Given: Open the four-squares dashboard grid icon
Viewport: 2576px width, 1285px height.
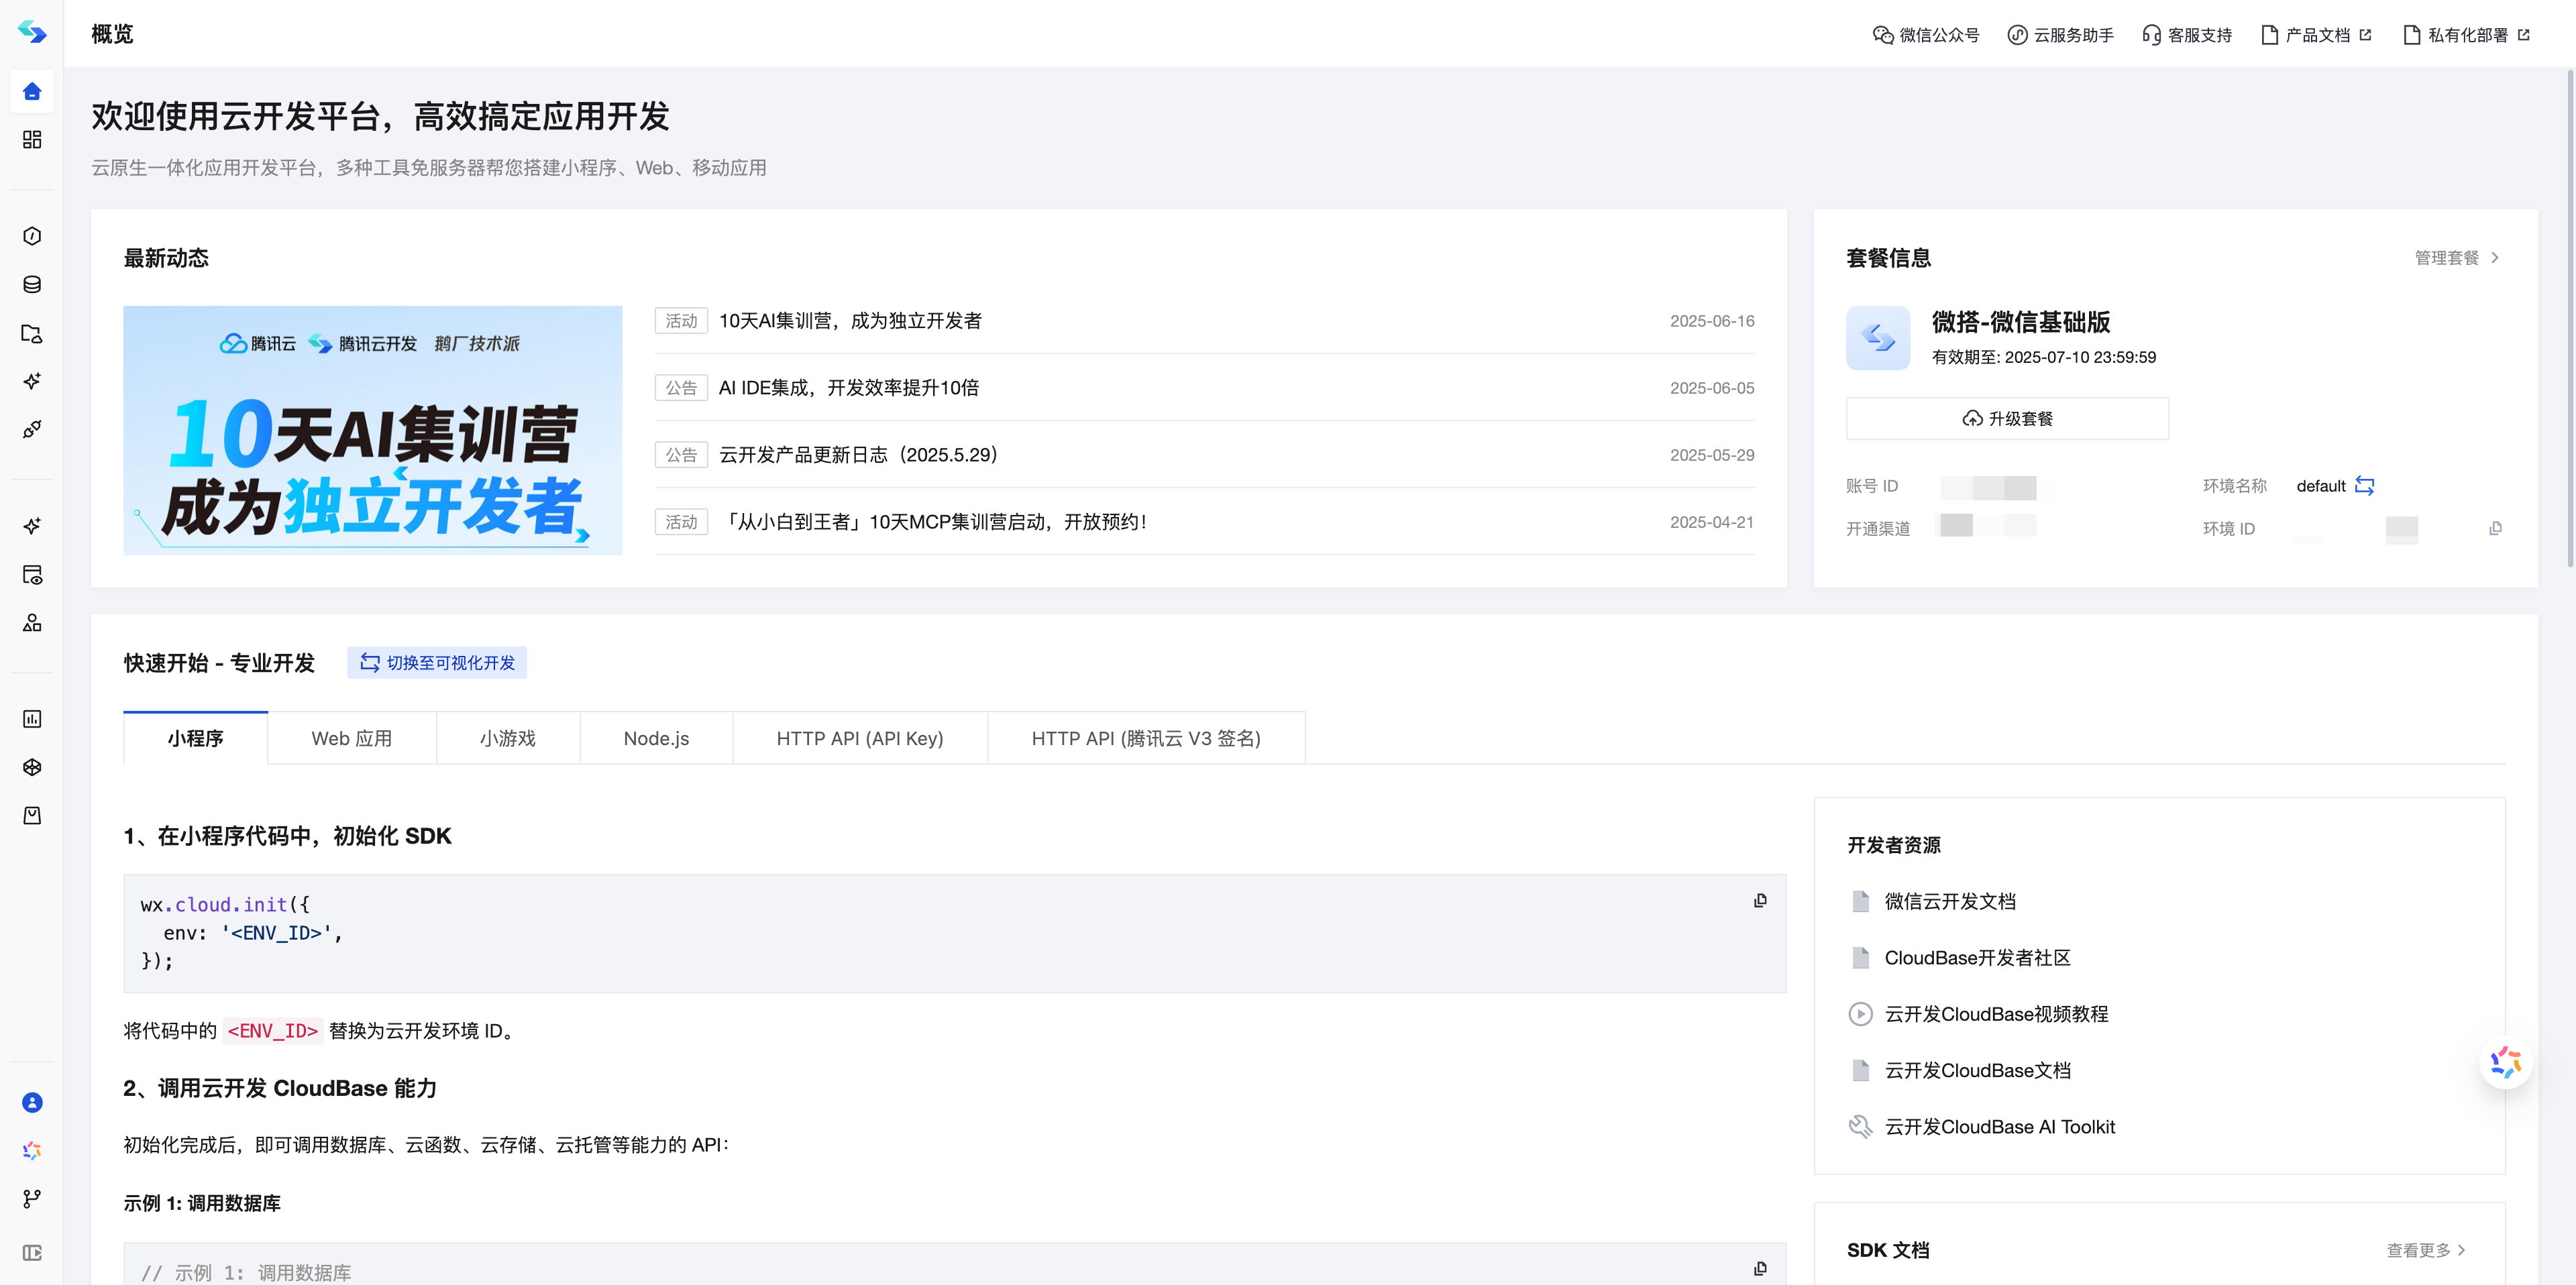Looking at the screenshot, I should point(32,139).
